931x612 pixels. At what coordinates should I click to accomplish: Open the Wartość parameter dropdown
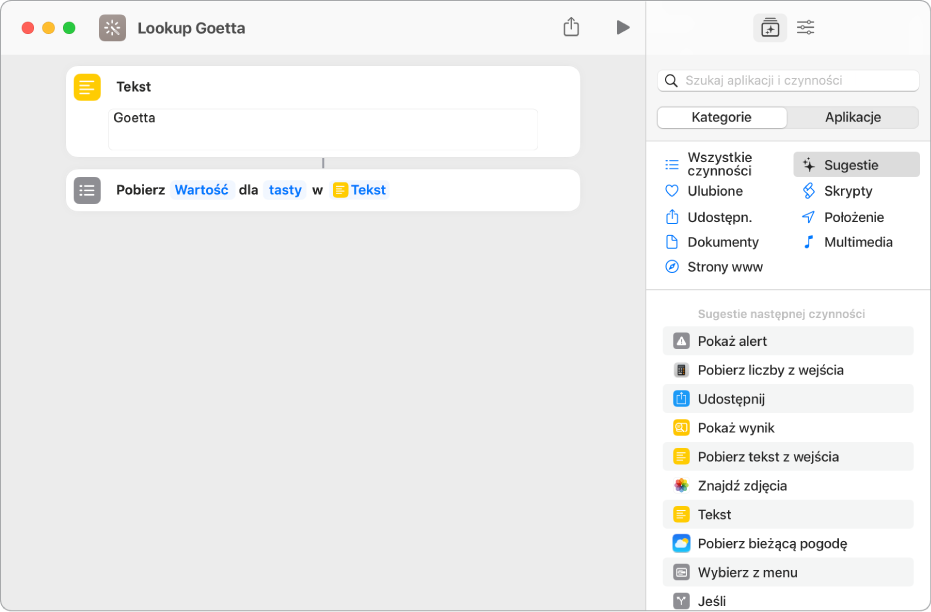pos(201,190)
